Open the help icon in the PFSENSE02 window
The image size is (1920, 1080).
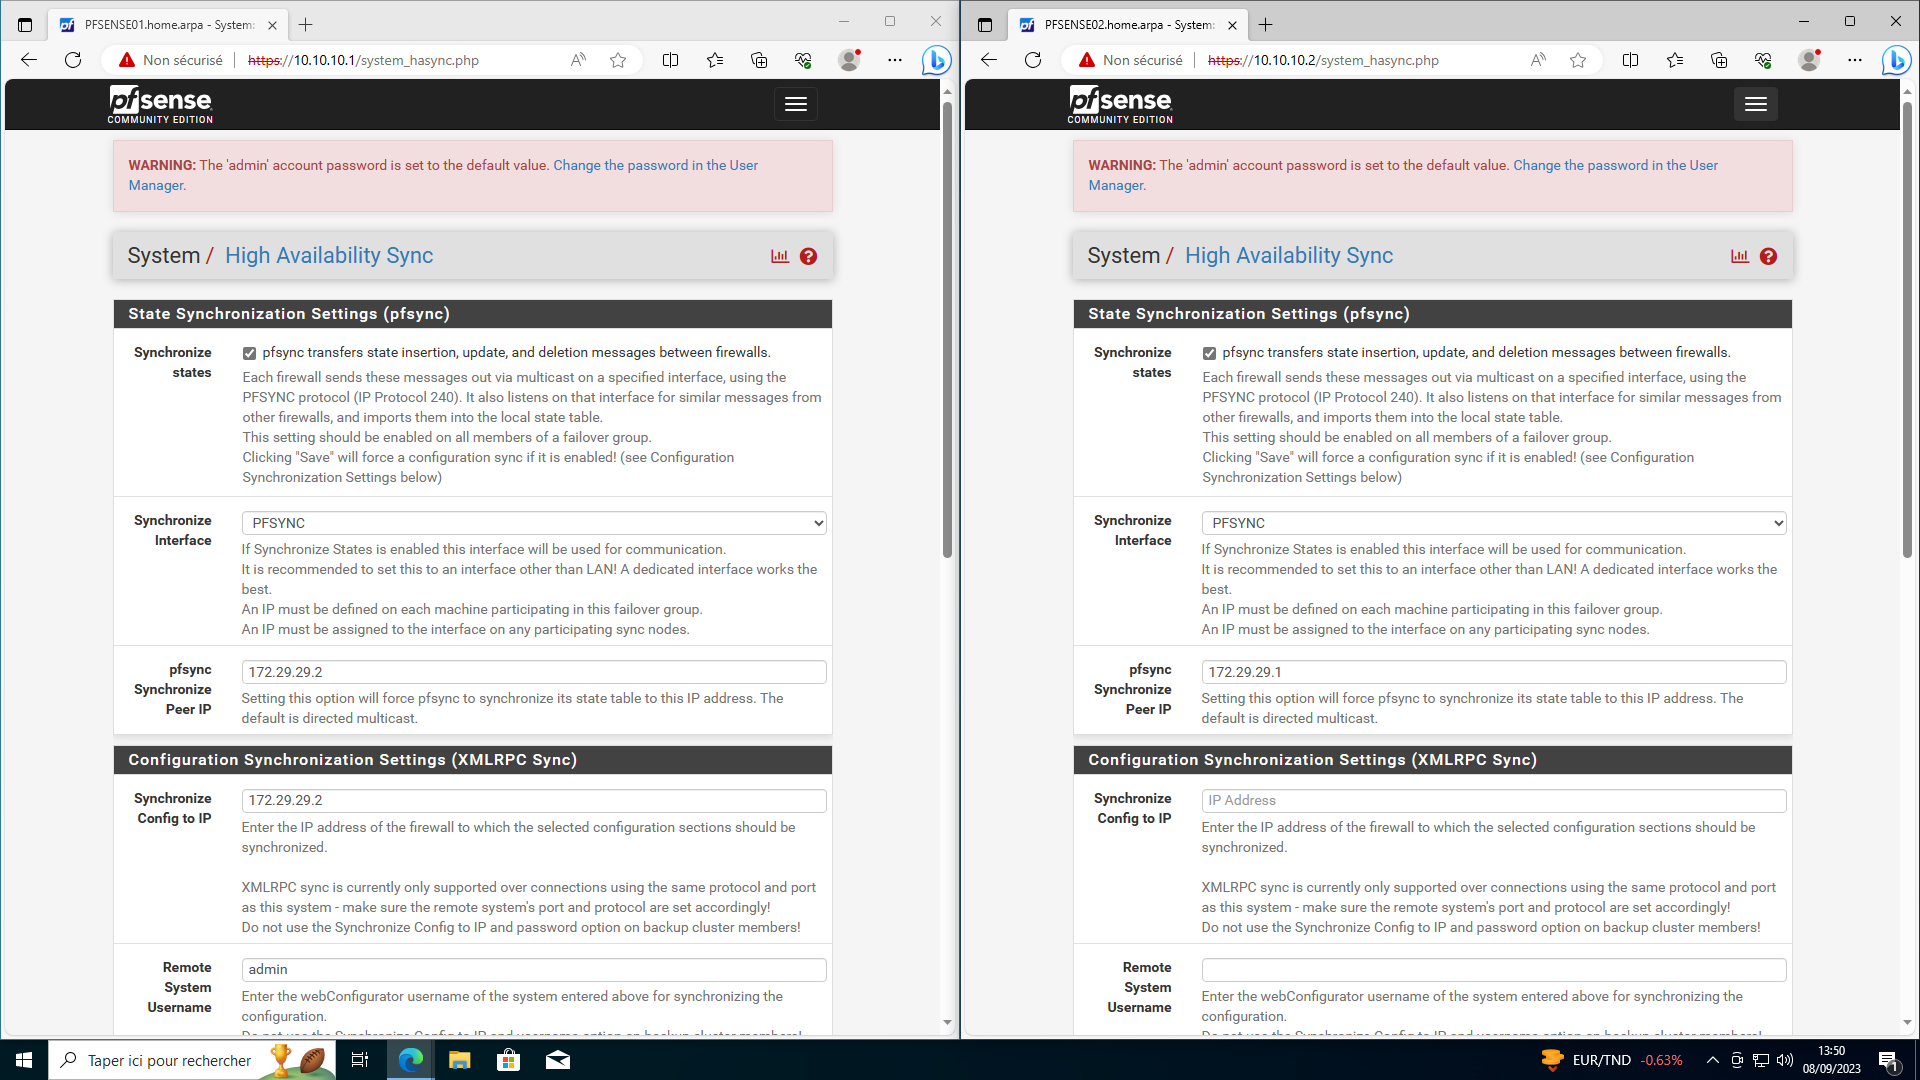1768,256
